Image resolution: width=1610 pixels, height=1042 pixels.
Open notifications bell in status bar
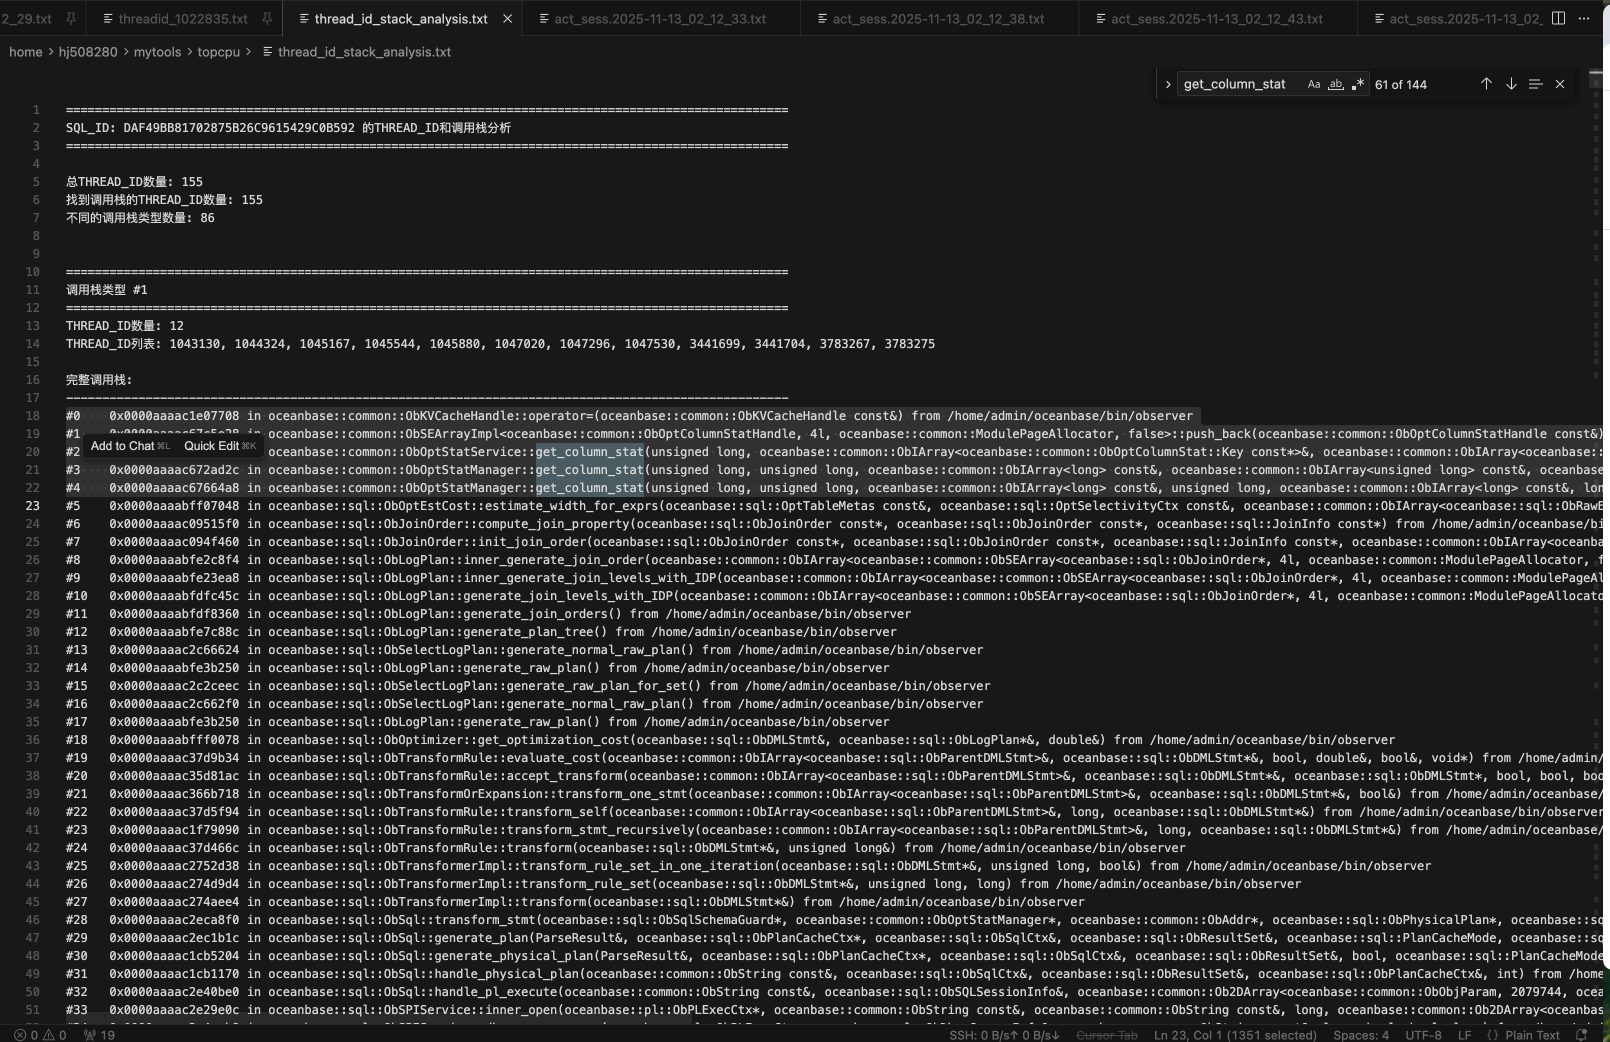1581,1035
